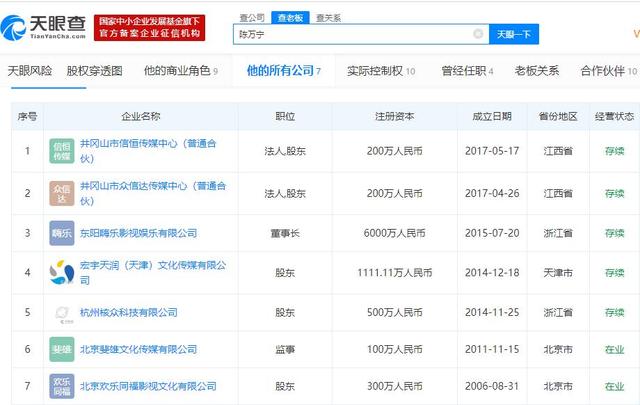Open 东阳嗨乐影视娱乐有限公司 link
The image size is (640, 405).
[x=138, y=233]
